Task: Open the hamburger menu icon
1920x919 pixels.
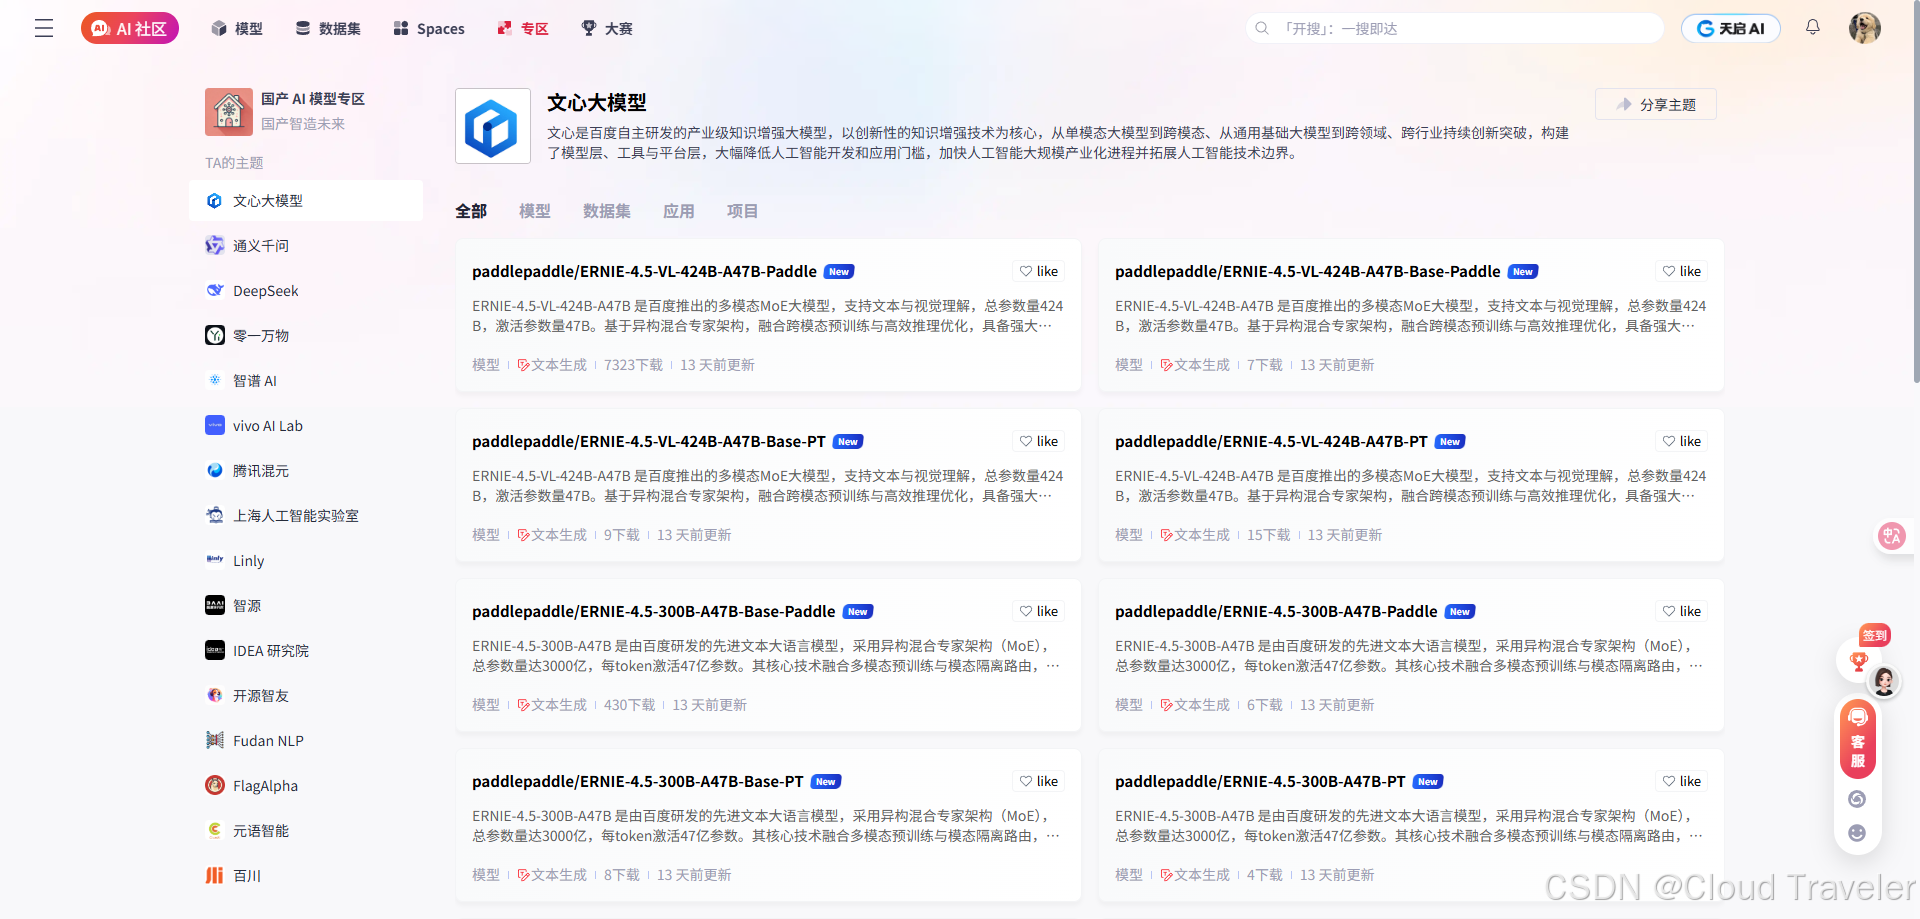Action: 44,28
